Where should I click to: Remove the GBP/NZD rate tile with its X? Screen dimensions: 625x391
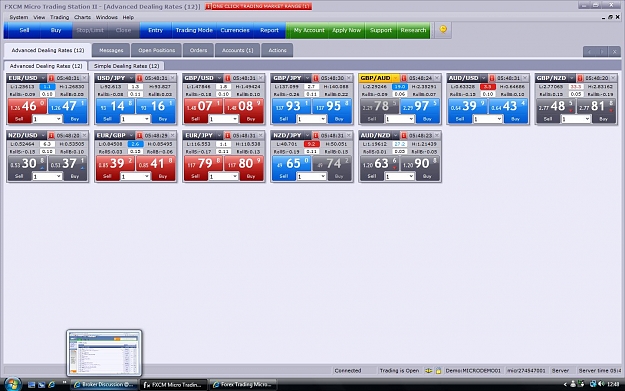coord(613,78)
